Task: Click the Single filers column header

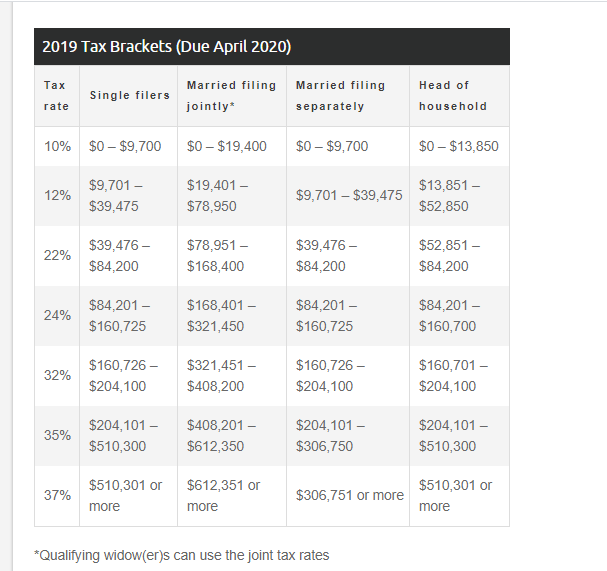Action: point(130,96)
